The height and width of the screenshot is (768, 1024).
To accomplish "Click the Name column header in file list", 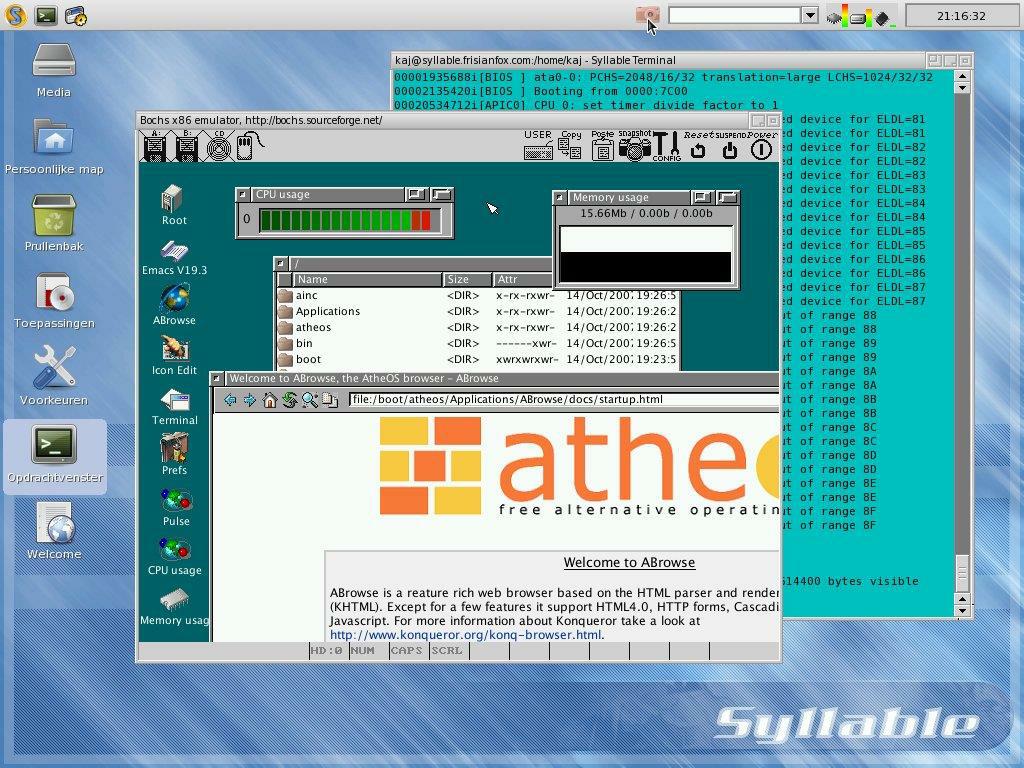I will pos(367,280).
